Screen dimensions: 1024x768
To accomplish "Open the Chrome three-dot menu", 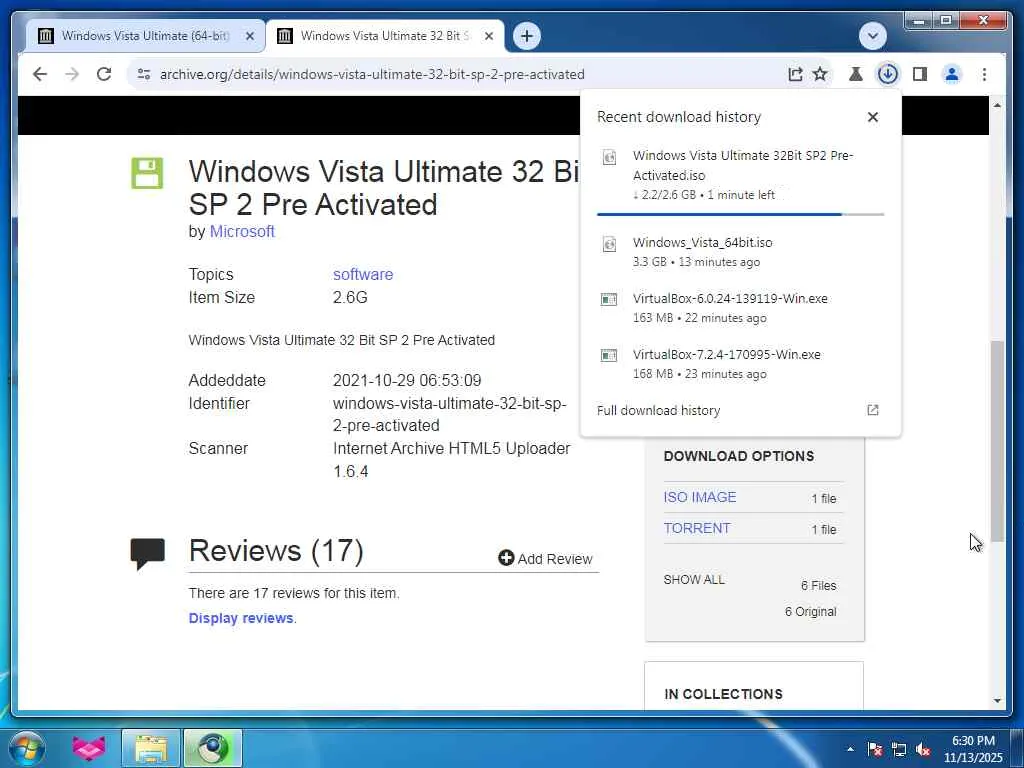I will tap(984, 74).
